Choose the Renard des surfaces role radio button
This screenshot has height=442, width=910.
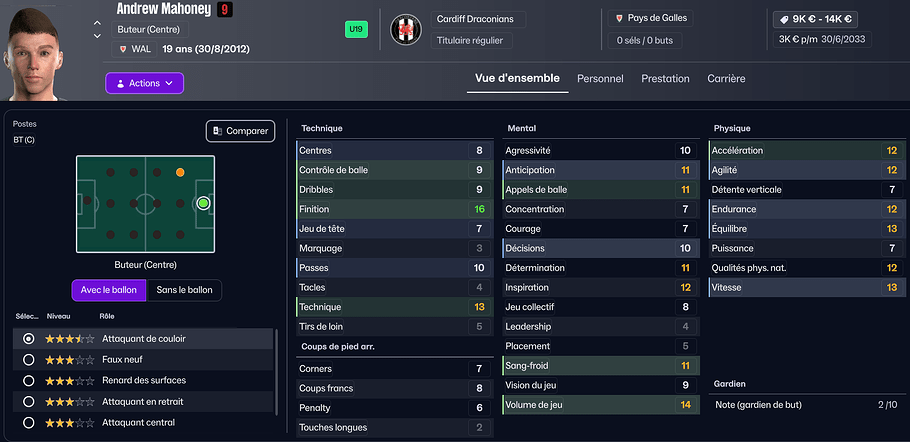28,380
